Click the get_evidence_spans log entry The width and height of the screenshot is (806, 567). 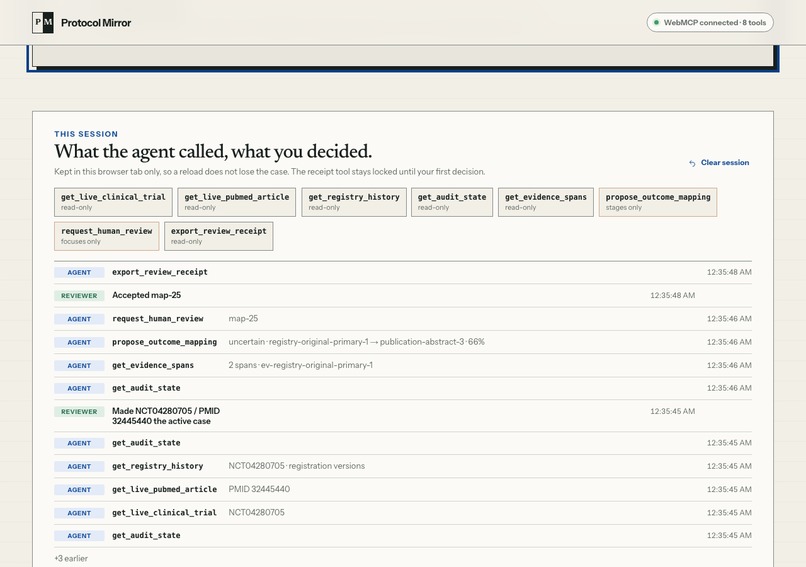pos(402,365)
